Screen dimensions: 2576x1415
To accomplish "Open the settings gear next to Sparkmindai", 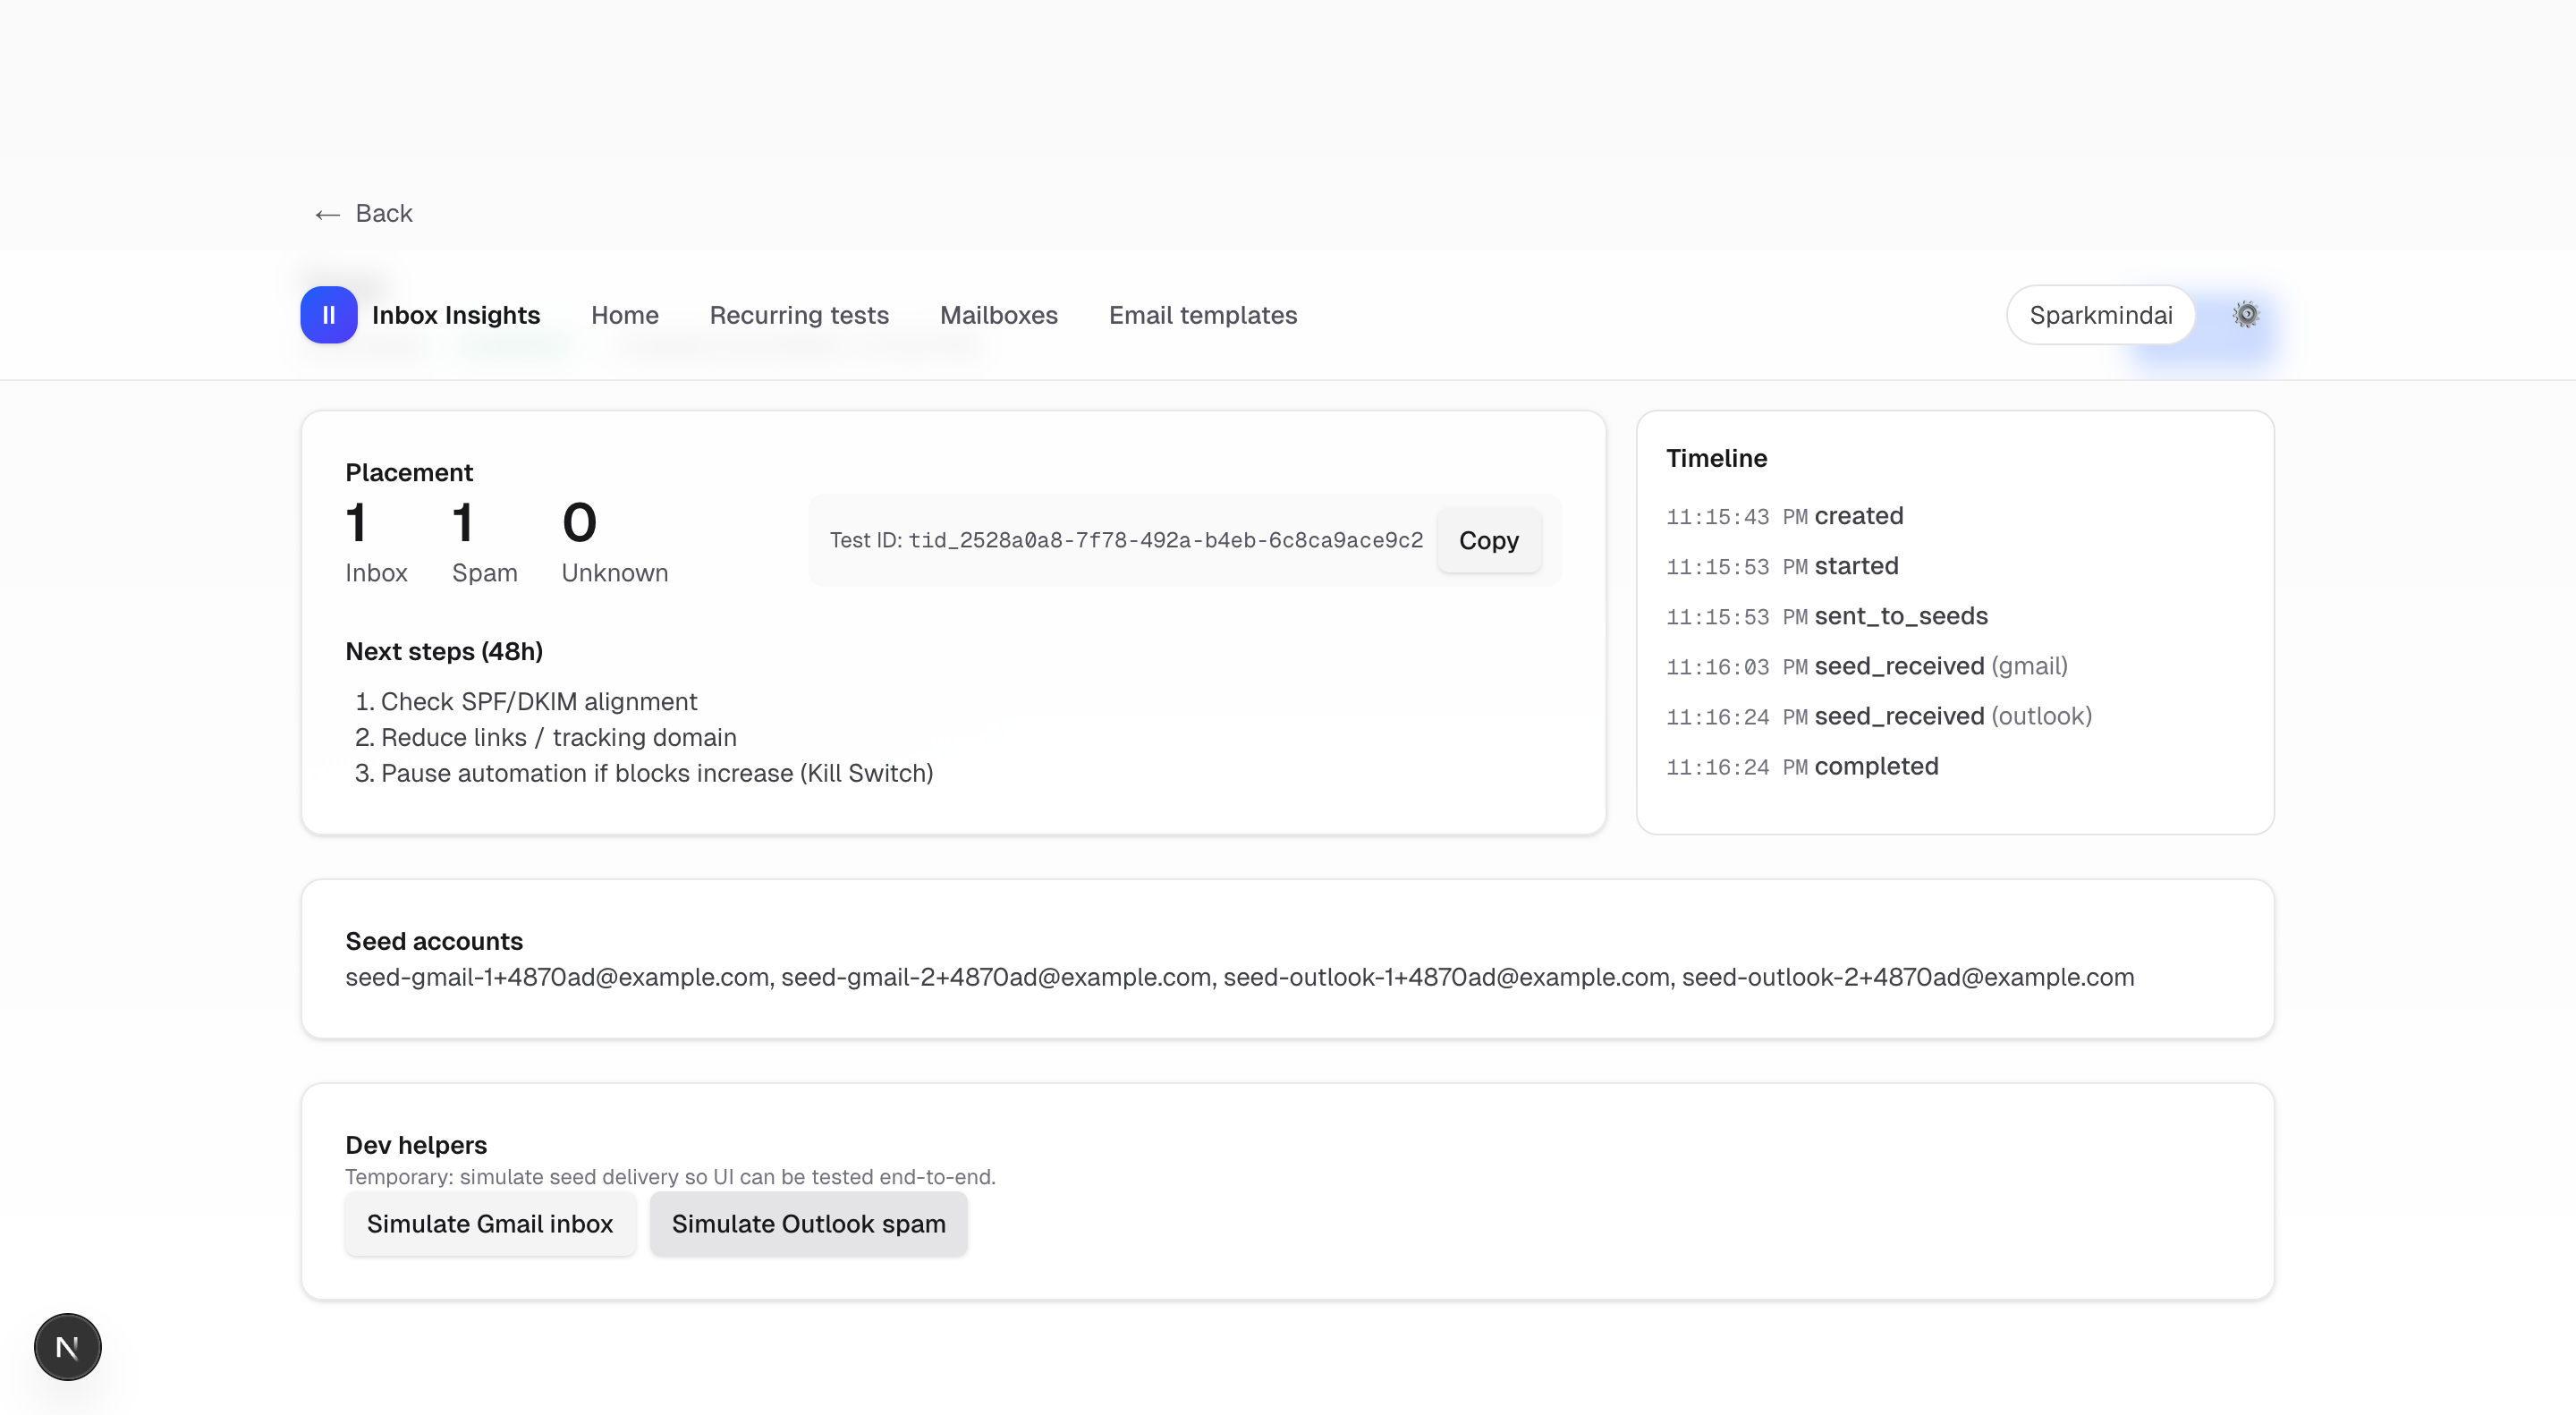I will point(2246,314).
